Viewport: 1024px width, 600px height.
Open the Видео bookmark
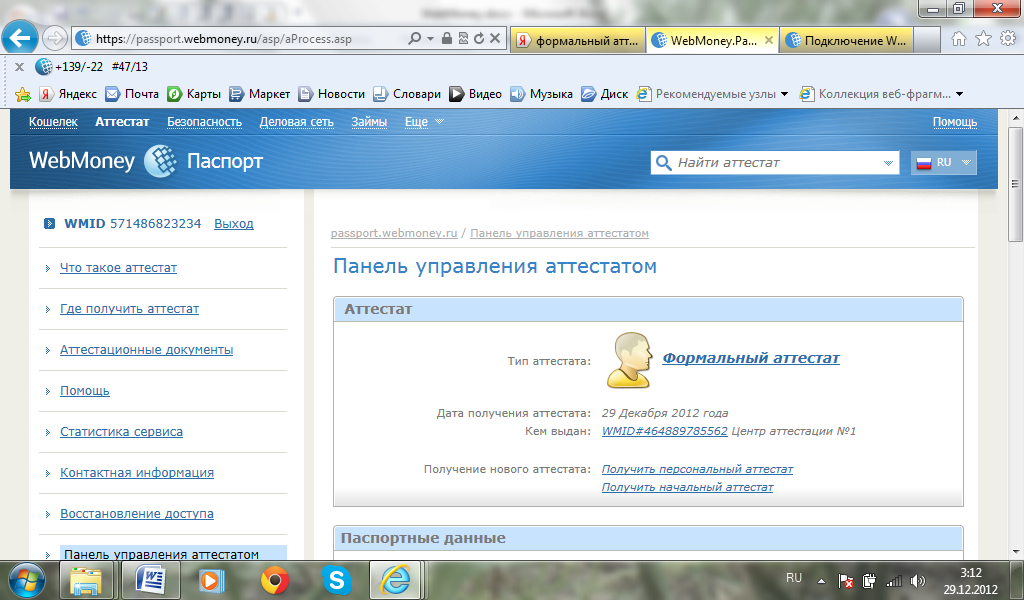pyautogui.click(x=475, y=94)
